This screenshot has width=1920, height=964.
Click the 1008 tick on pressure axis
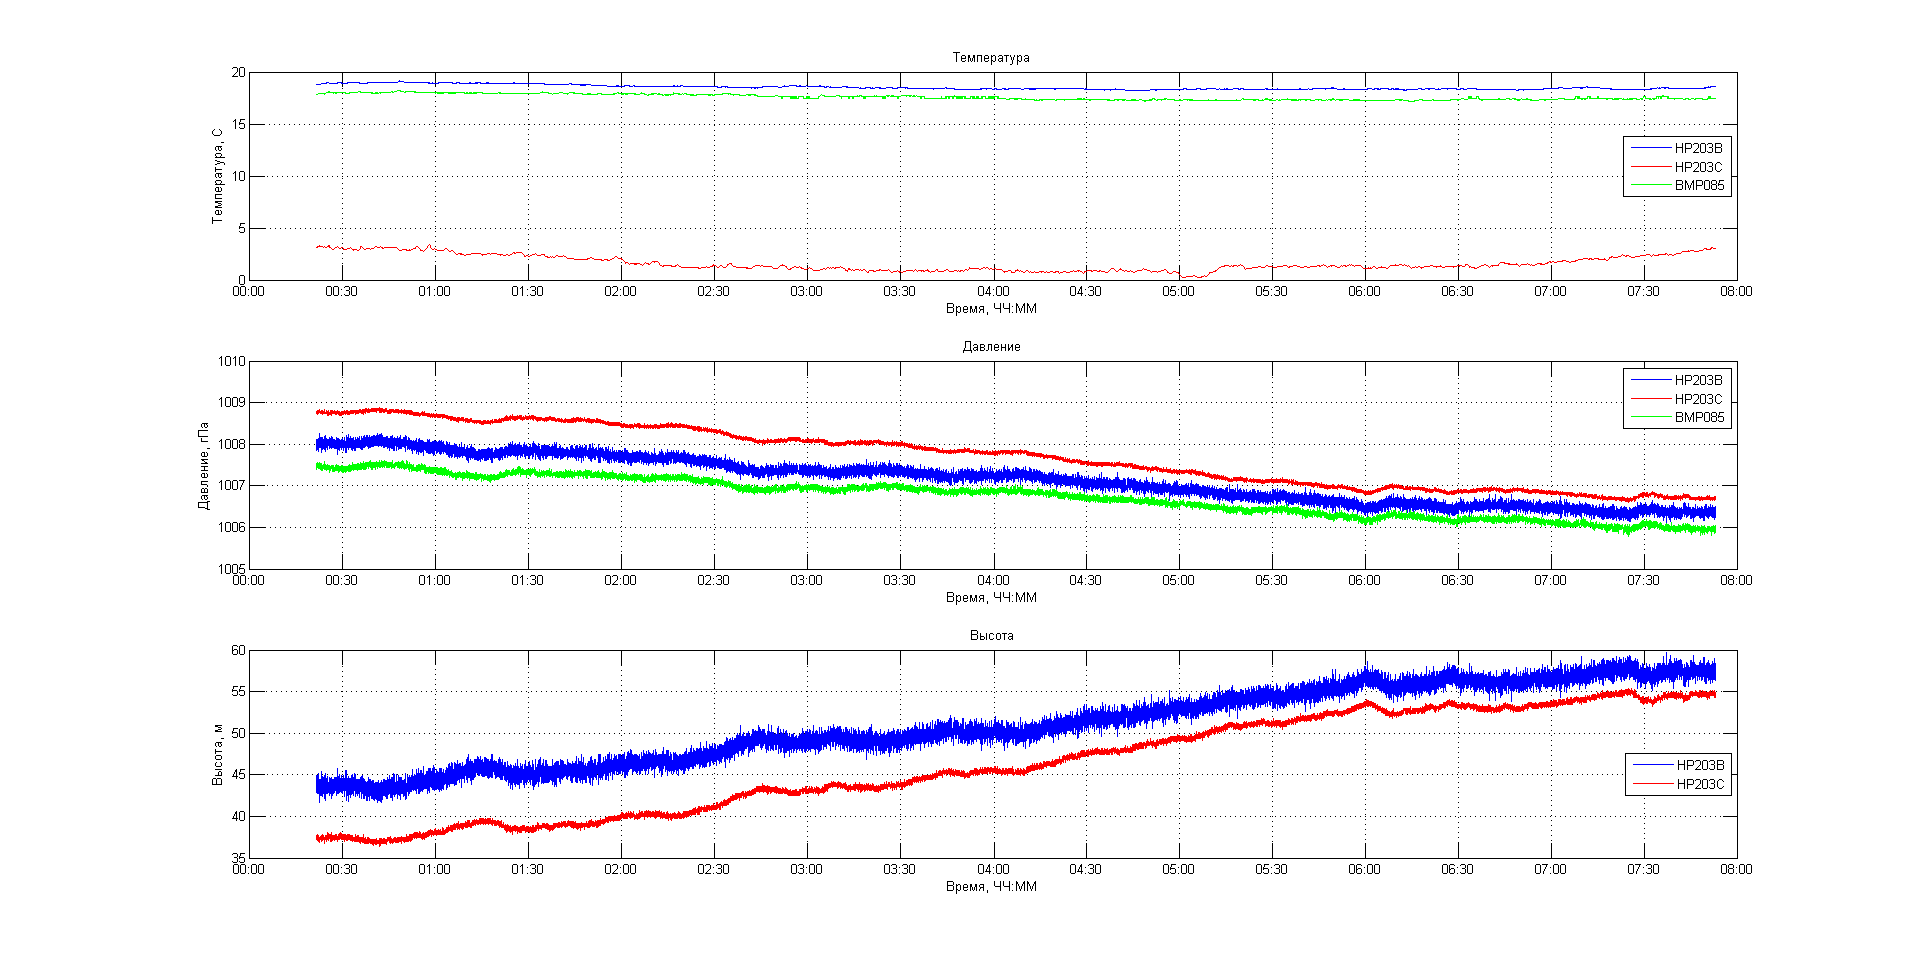pos(232,445)
